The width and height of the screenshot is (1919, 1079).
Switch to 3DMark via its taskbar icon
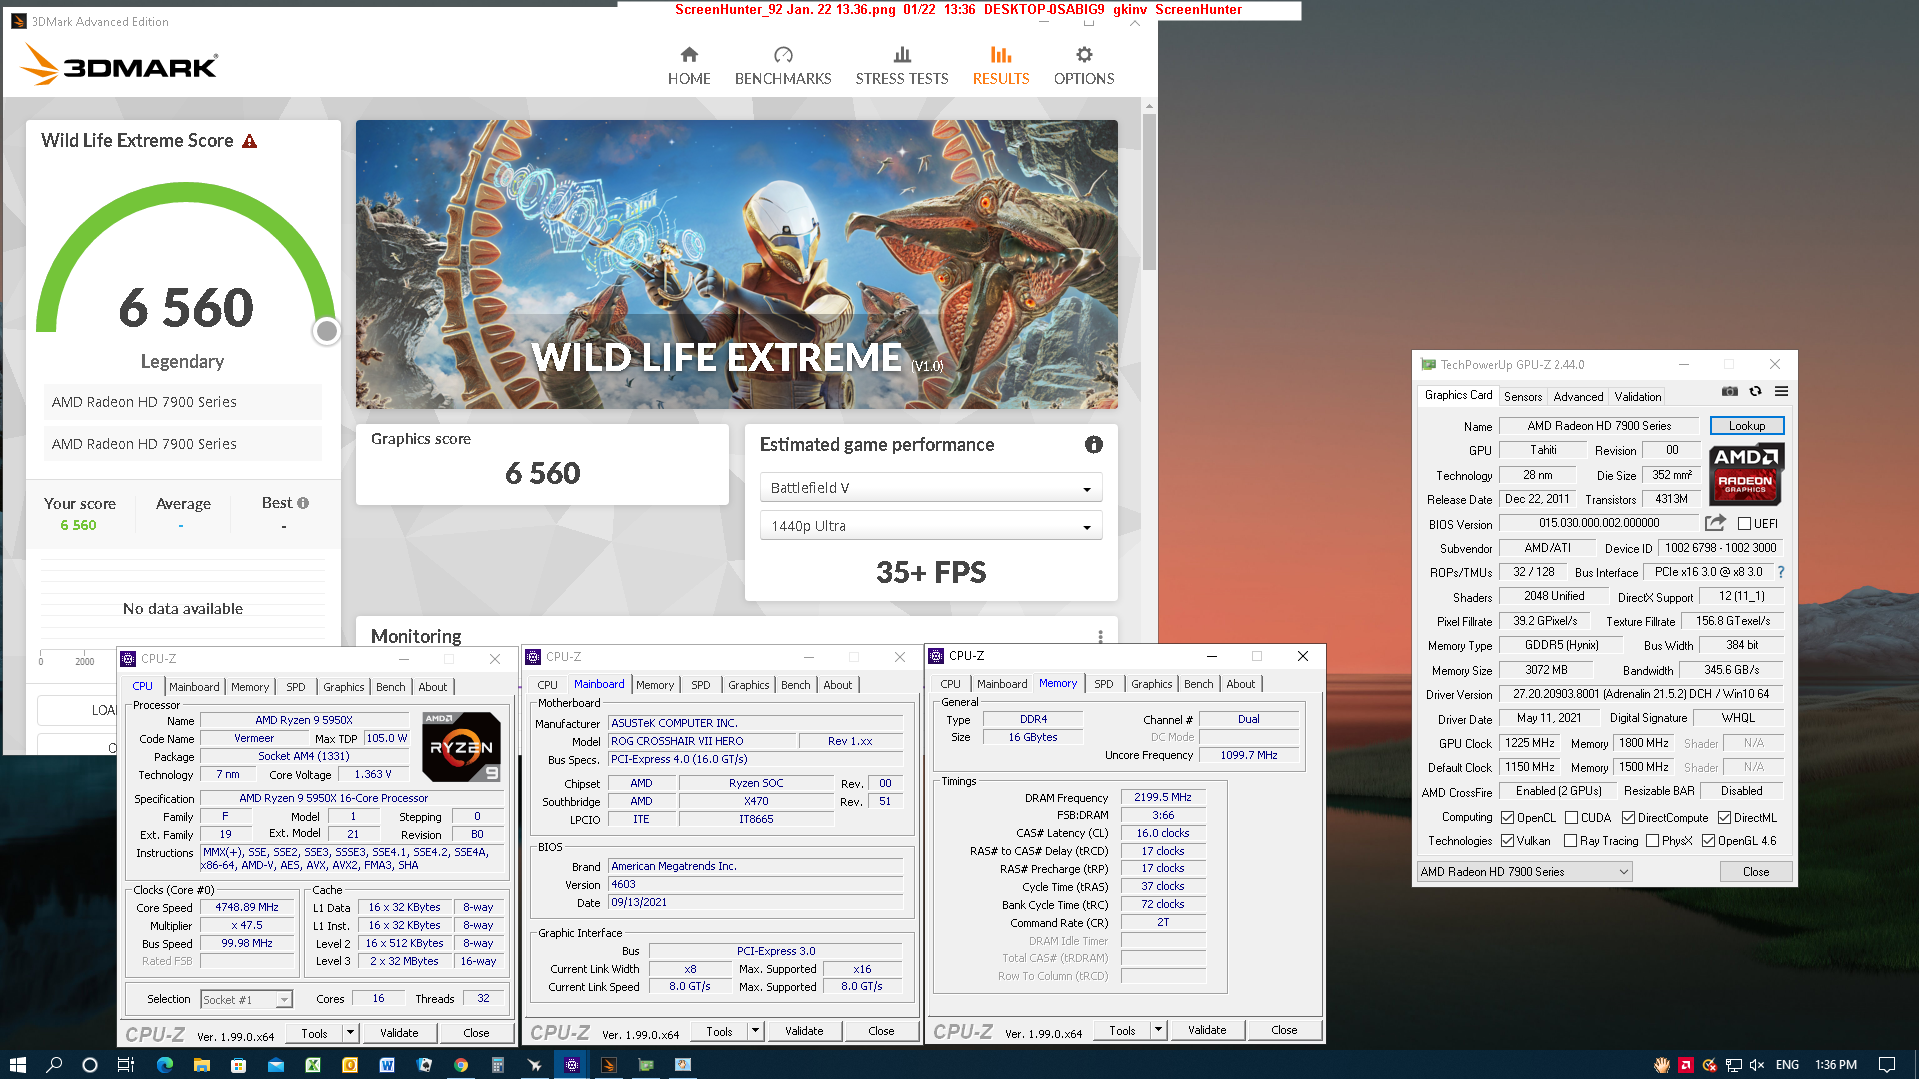[609, 1064]
